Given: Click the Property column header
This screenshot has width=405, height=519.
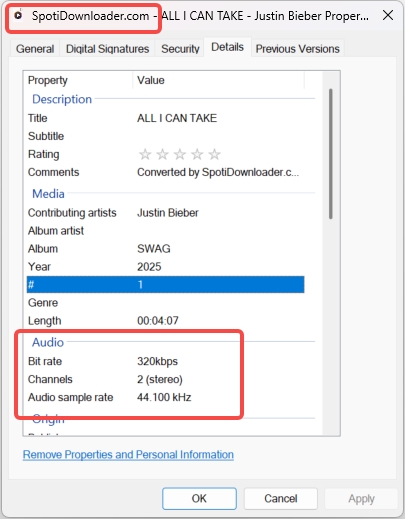Looking at the screenshot, I should (x=78, y=80).
